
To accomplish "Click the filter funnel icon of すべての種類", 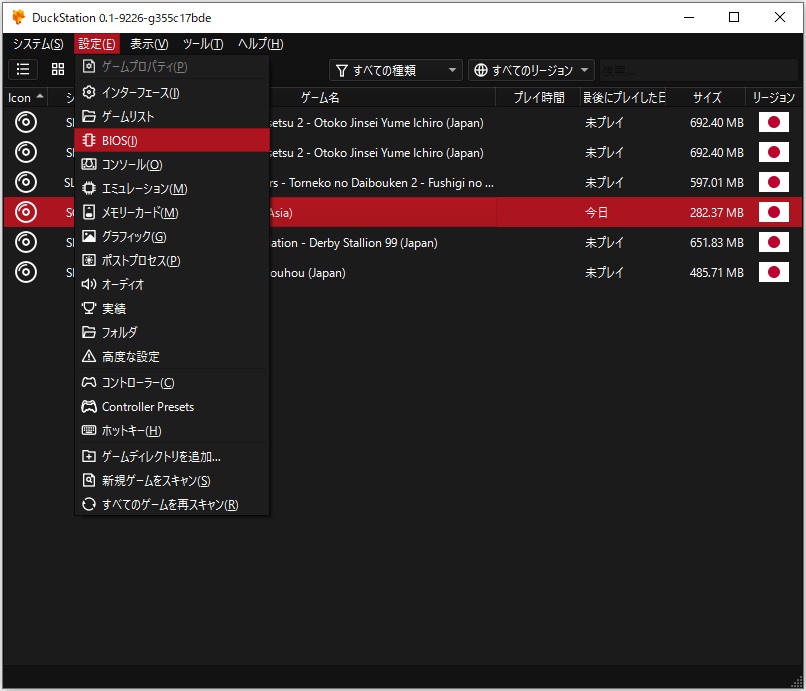I will 341,70.
